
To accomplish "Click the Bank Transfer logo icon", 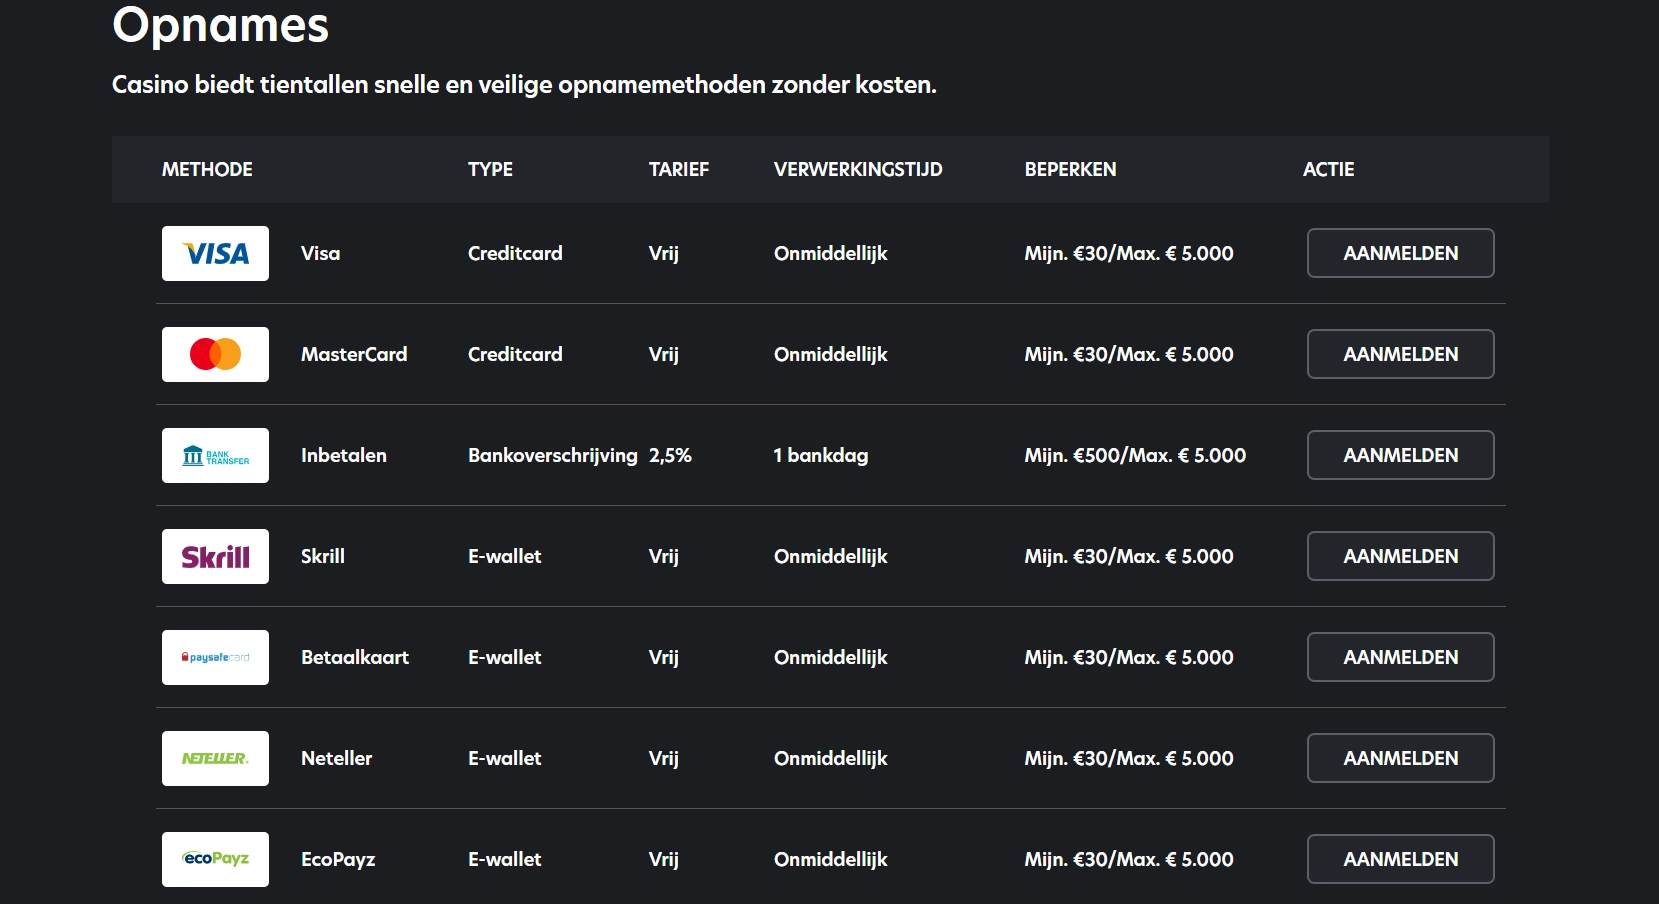I will (x=215, y=455).
